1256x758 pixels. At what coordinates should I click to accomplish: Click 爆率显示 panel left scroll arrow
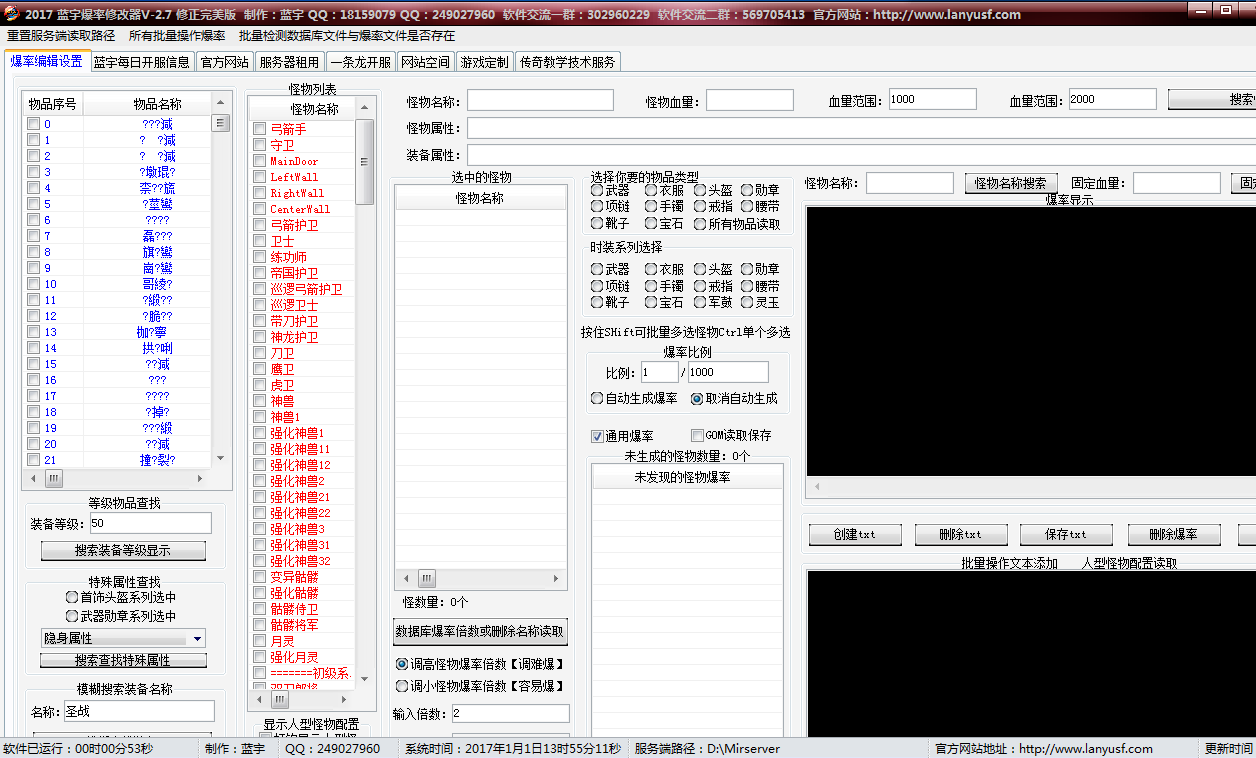coord(817,487)
